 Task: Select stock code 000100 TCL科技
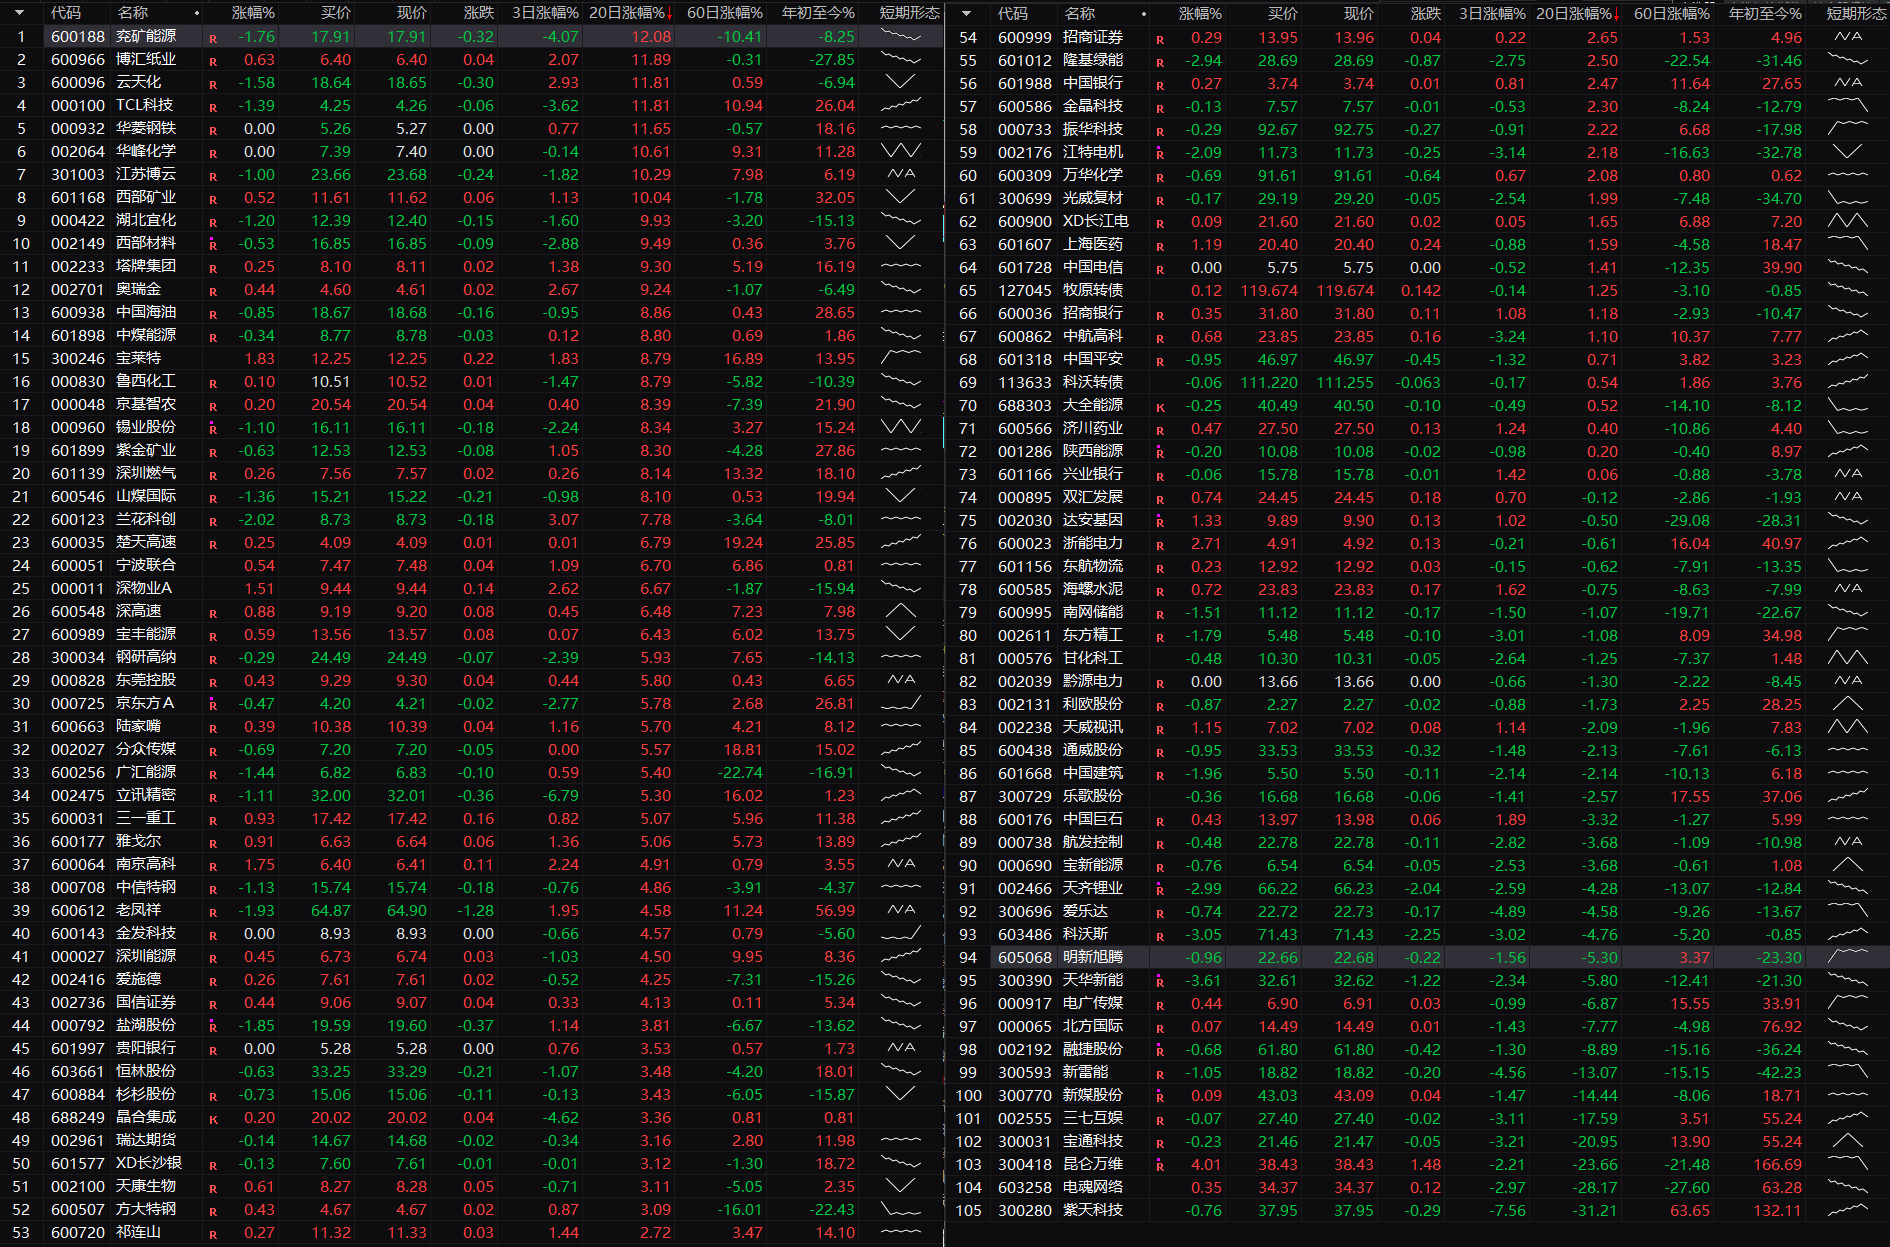tap(78, 105)
